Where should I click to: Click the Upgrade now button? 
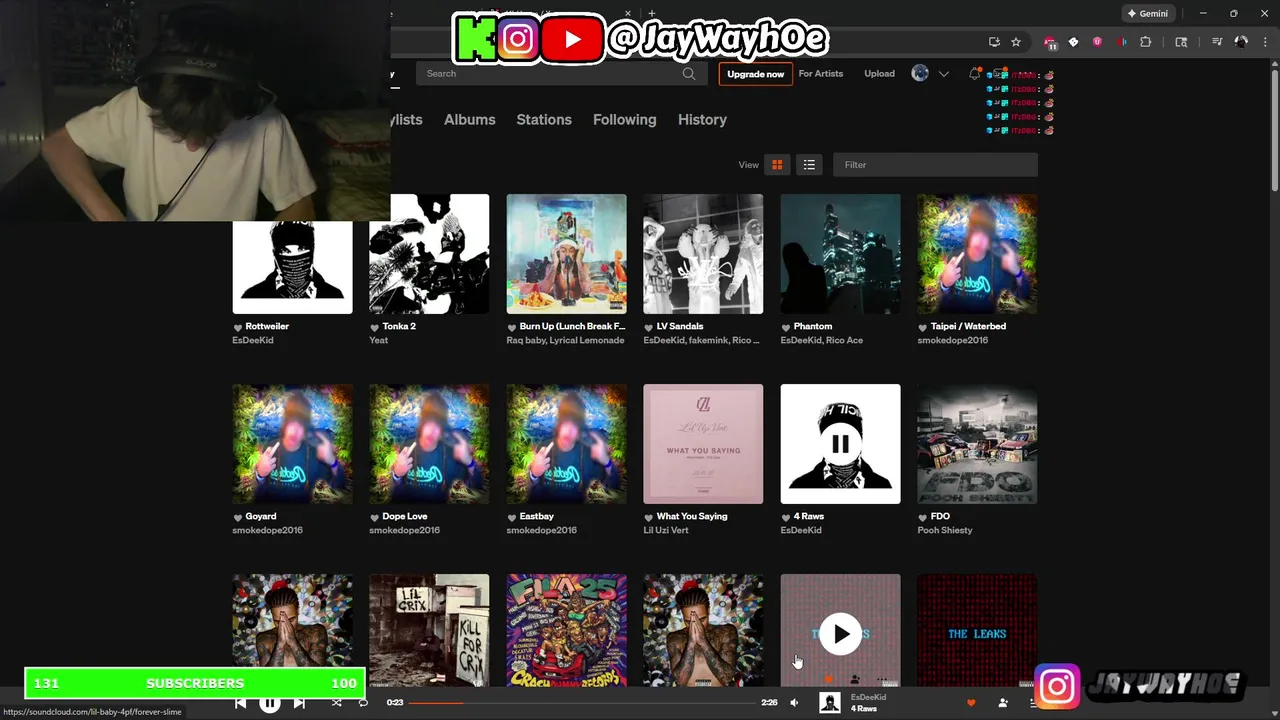coord(755,74)
